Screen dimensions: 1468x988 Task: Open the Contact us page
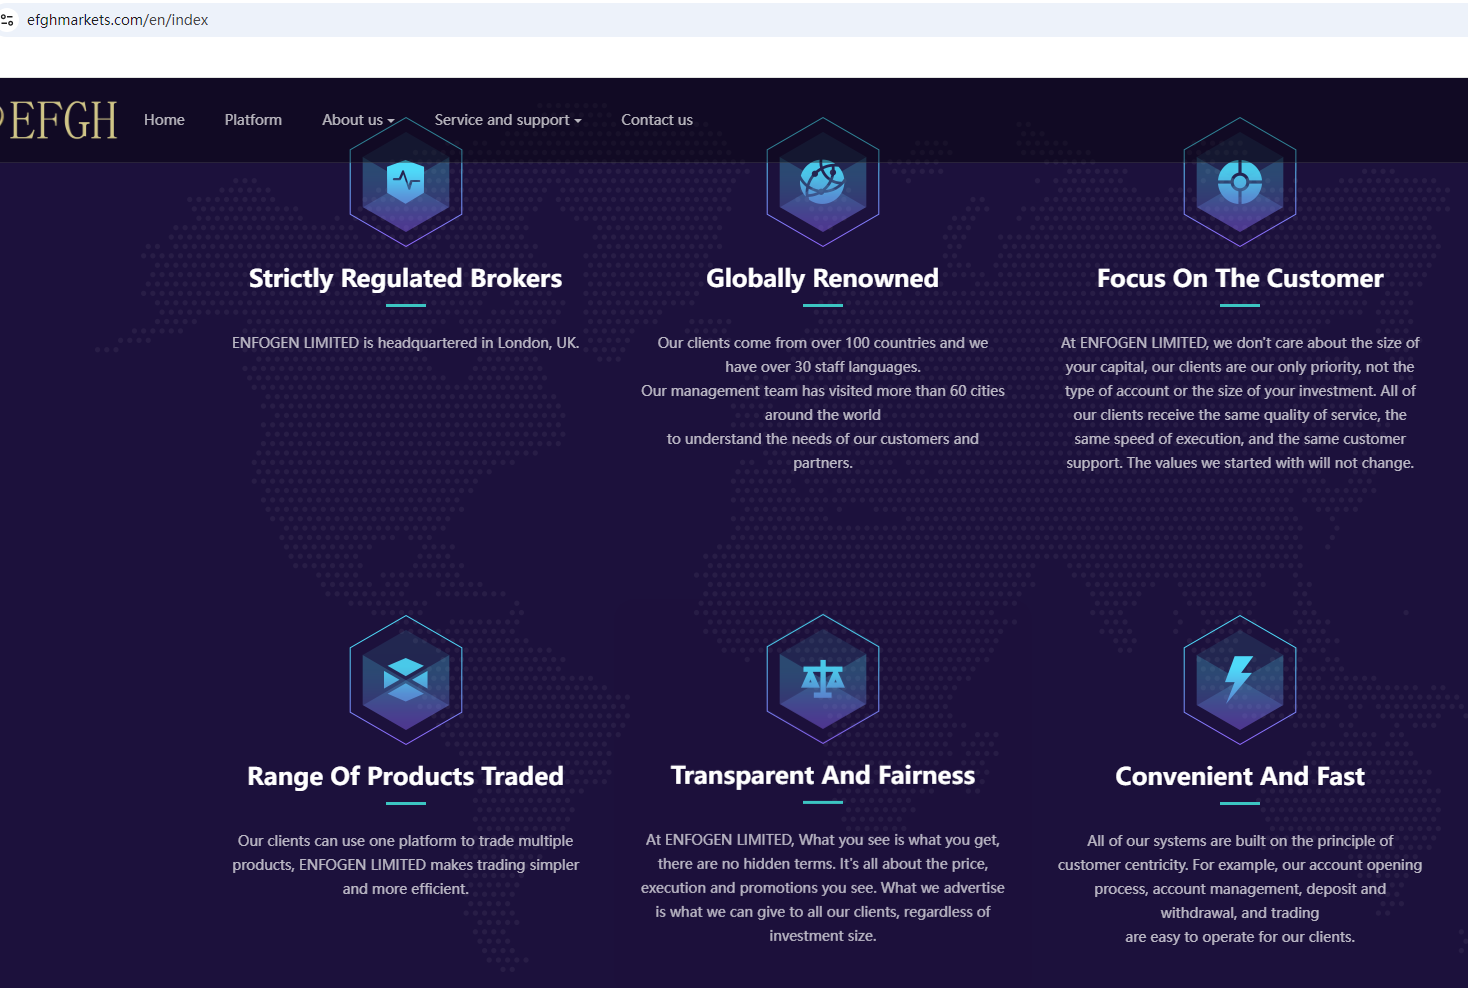tap(657, 120)
